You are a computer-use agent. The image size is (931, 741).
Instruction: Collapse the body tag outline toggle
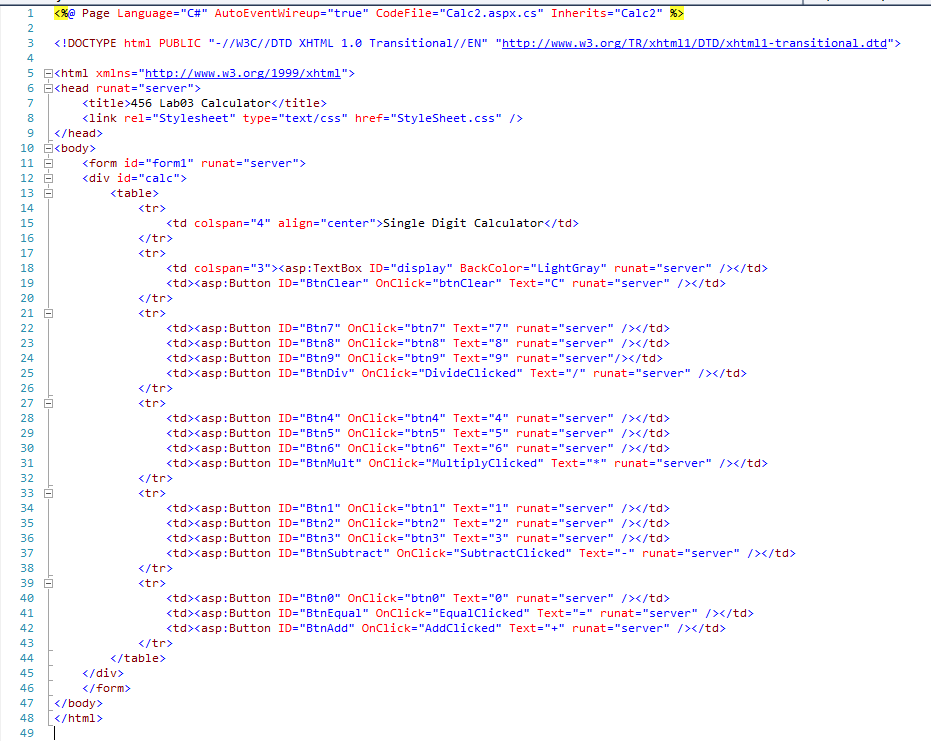[49, 148]
